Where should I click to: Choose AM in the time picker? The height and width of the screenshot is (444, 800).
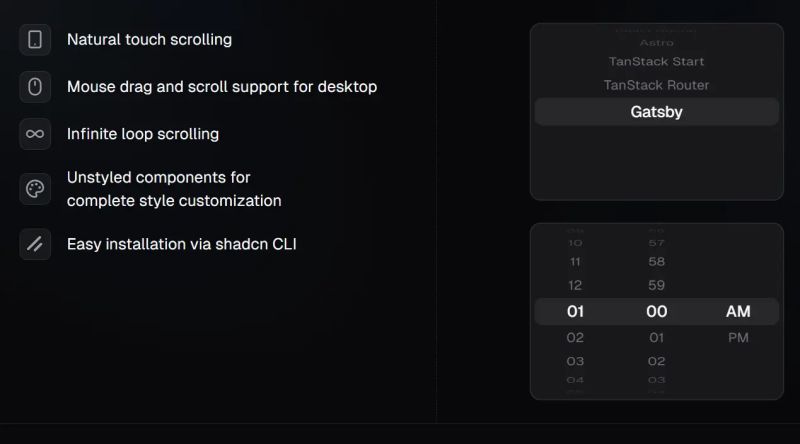738,311
